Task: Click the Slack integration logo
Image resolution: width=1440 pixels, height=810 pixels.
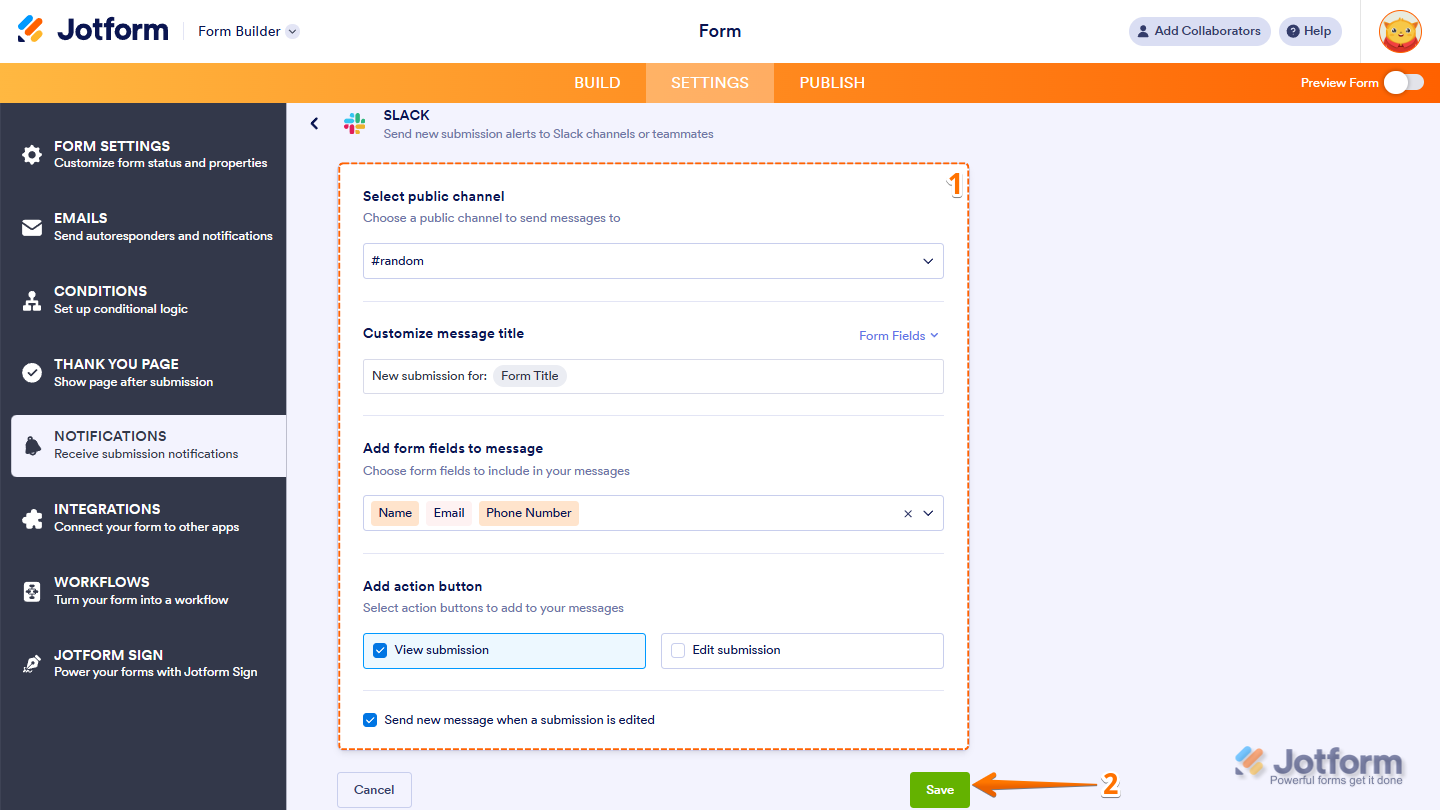Action: [354, 123]
